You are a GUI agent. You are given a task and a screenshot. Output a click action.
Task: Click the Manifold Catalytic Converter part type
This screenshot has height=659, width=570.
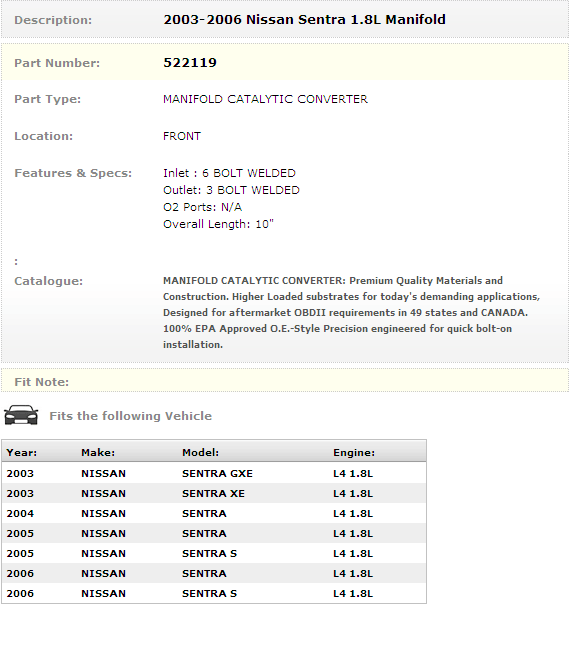[x=265, y=99]
